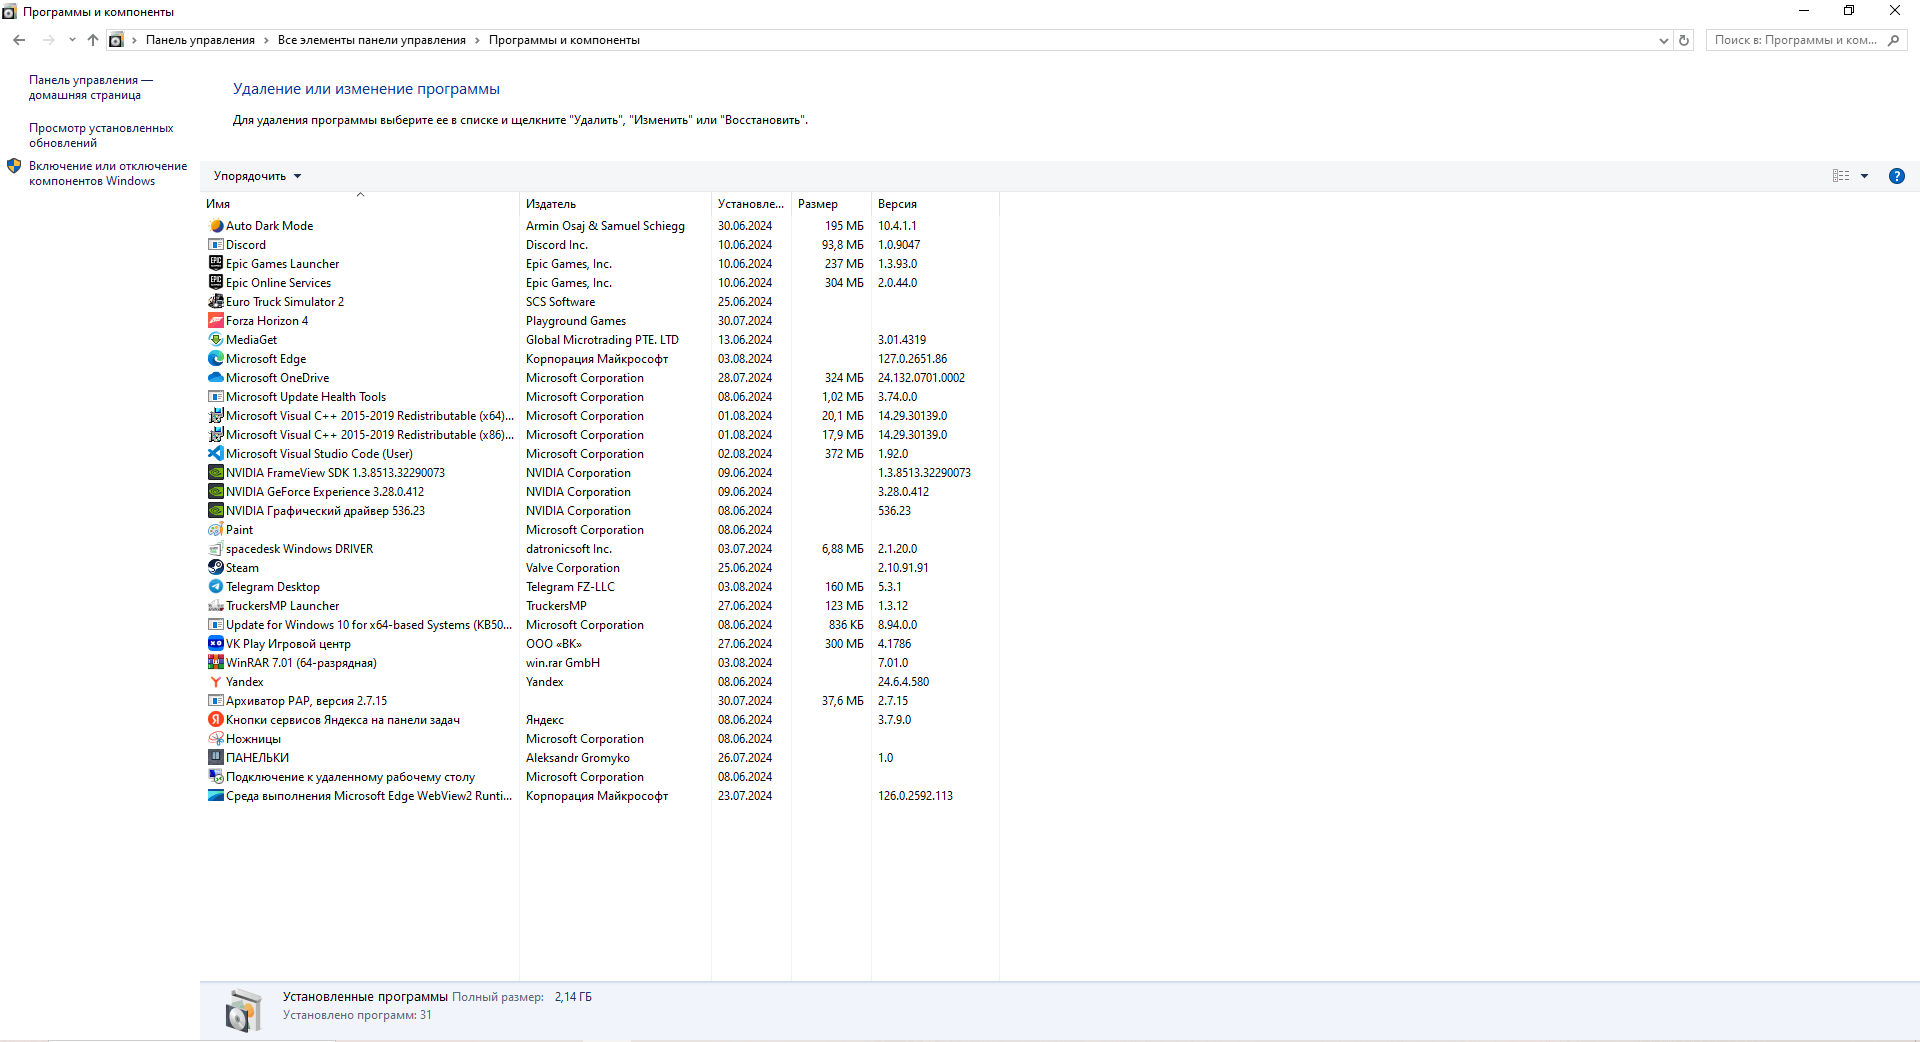Click the VK Play icon
The image size is (1920, 1042).
pyautogui.click(x=216, y=644)
